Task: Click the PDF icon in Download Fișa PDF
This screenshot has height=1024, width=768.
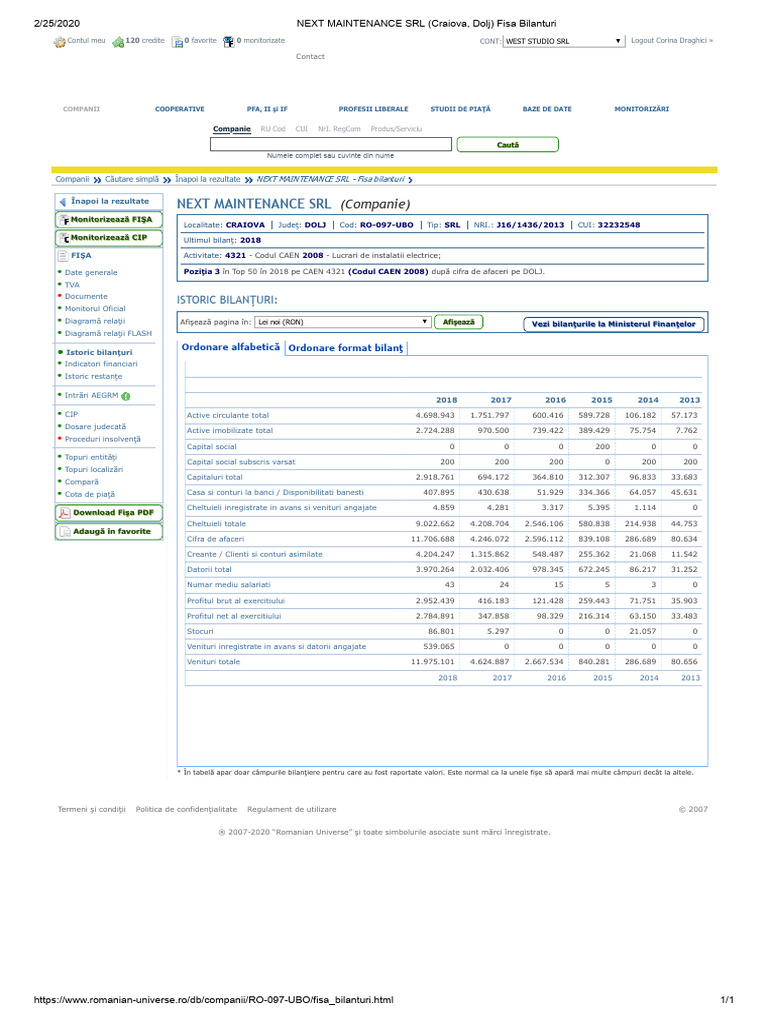Action: tap(64, 513)
